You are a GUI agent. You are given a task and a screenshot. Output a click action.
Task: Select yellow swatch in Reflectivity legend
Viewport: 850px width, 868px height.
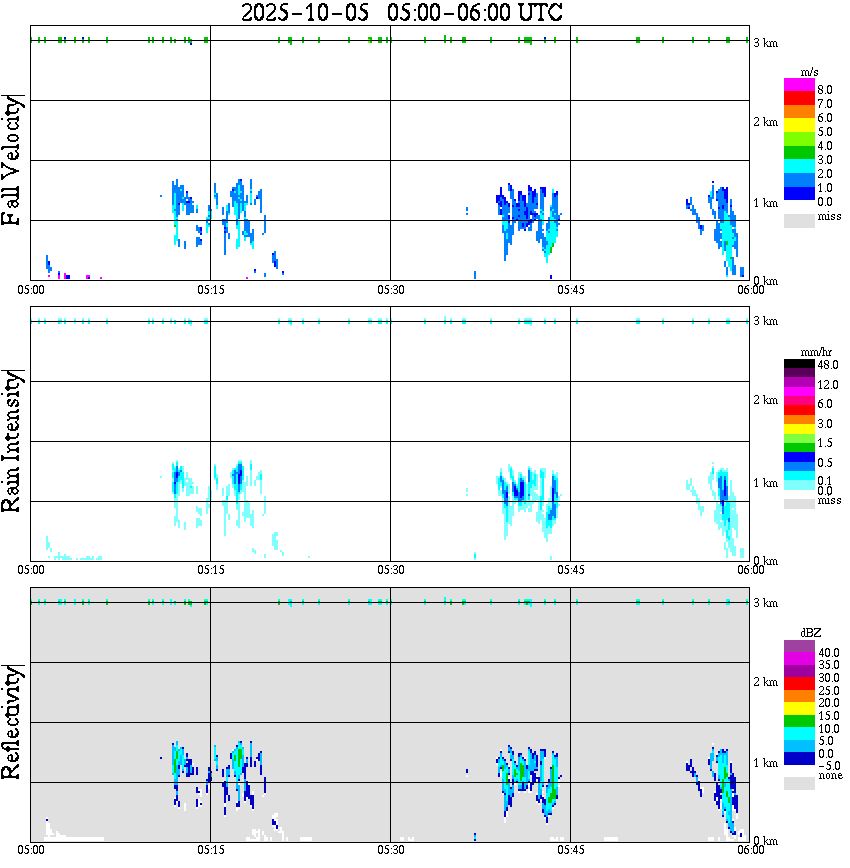[x=799, y=709]
